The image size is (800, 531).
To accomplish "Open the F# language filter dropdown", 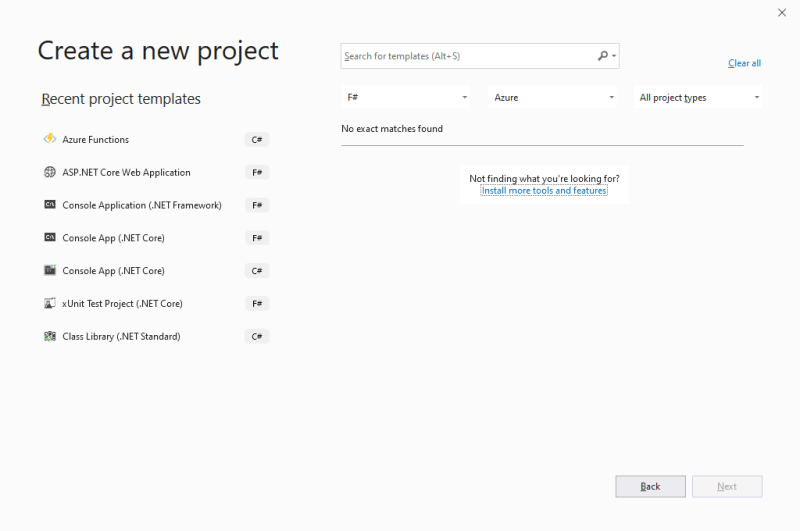I will [405, 97].
